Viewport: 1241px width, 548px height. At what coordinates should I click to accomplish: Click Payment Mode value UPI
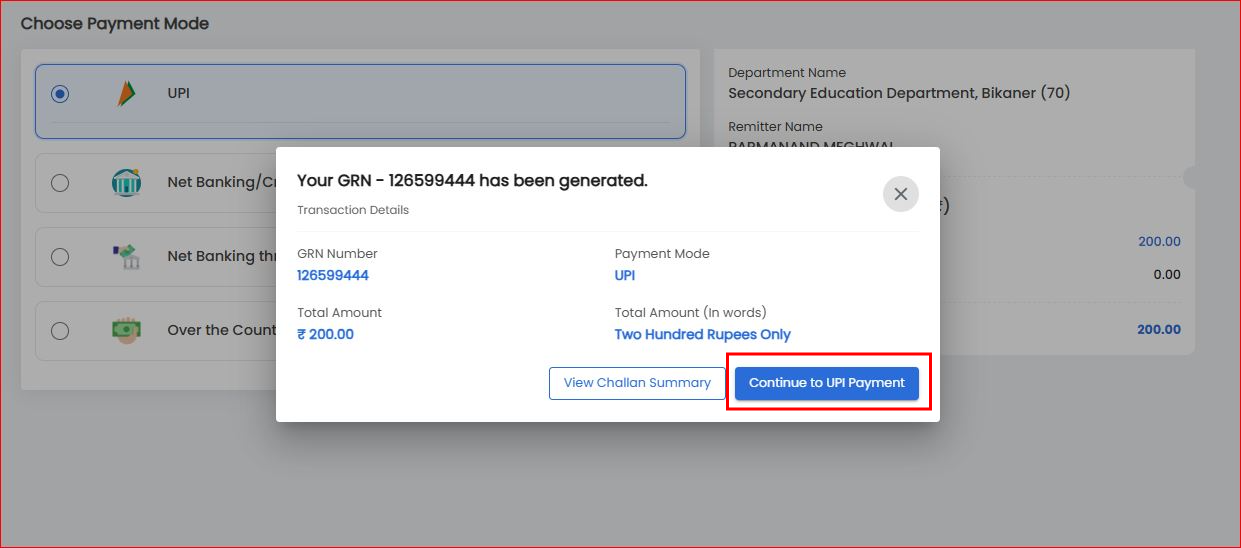tap(625, 276)
